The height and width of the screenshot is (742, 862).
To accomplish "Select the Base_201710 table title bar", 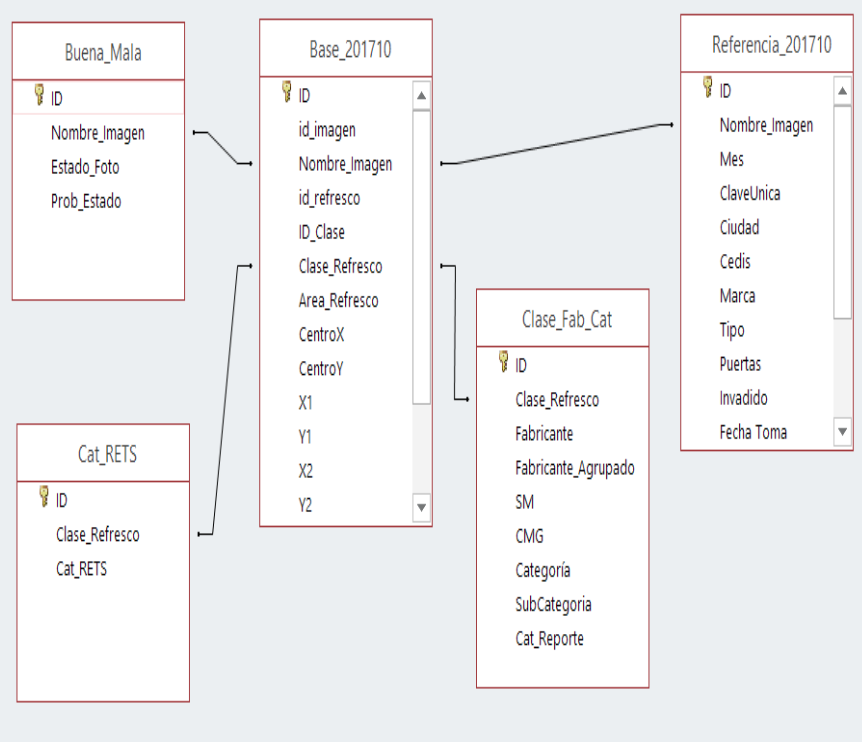I will [346, 49].
